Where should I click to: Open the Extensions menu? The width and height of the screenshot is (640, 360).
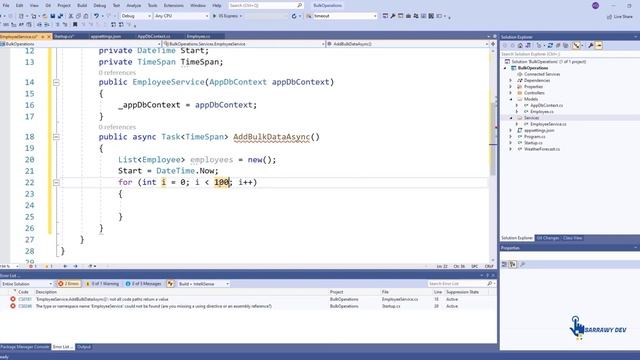(173, 5)
